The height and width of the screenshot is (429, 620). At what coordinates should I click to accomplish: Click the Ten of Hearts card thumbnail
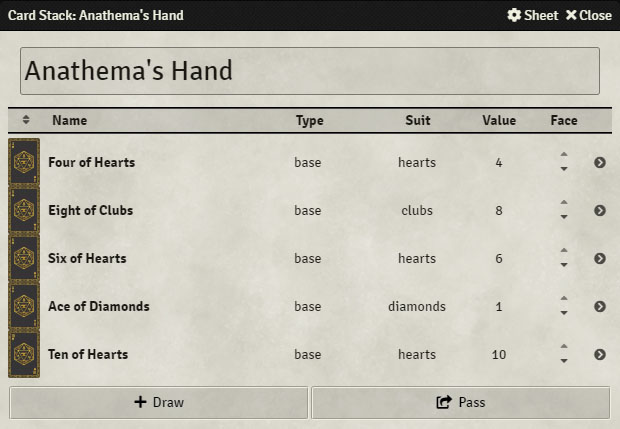pos(24,354)
